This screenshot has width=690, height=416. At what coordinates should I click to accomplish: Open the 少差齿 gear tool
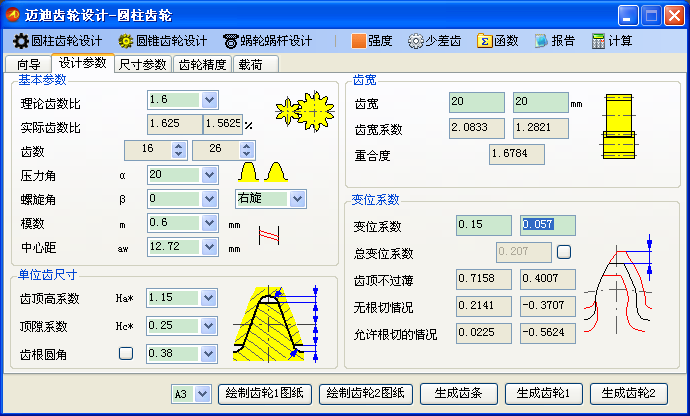(434, 41)
